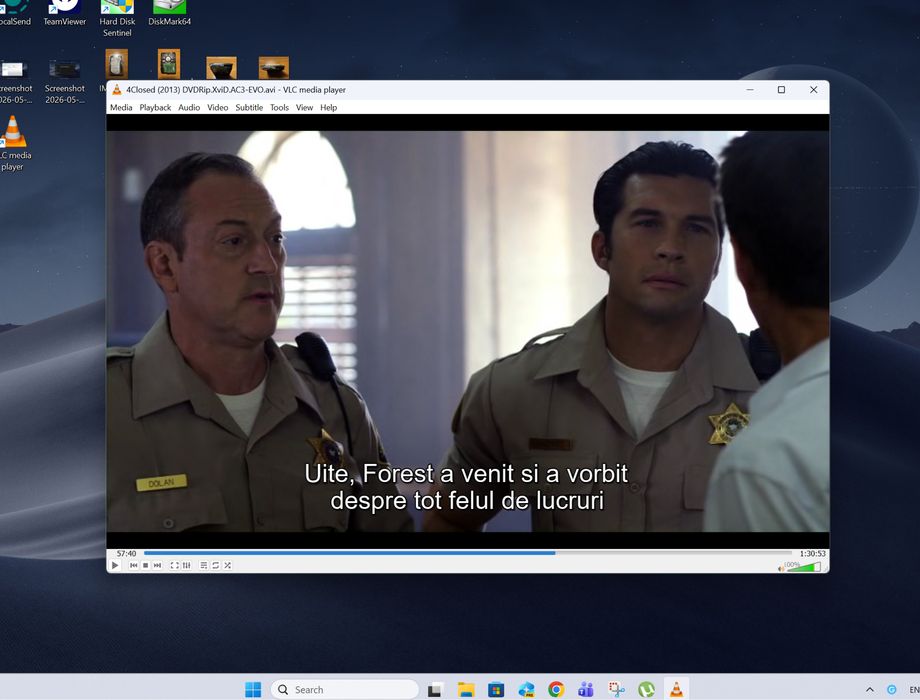Click the VLC taskbar icon
The image size is (920, 700).
[x=676, y=689]
